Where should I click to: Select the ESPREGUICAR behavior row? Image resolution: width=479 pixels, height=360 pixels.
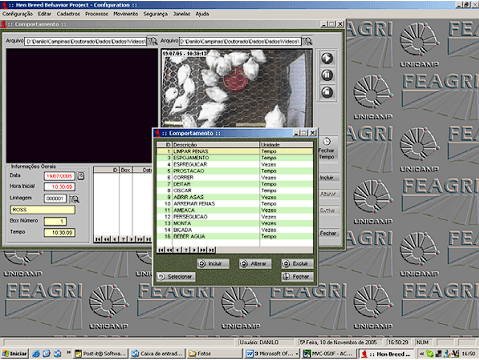(x=235, y=164)
